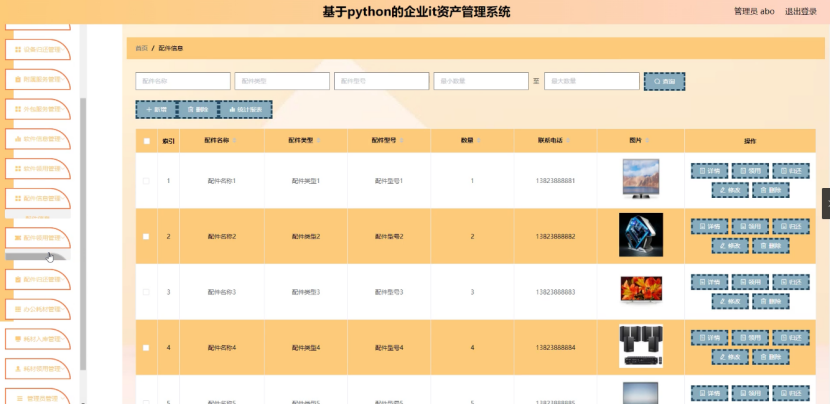830x404 pixels.
Task: Click 领用 icon button in row 配件名称3
Action: [750, 282]
